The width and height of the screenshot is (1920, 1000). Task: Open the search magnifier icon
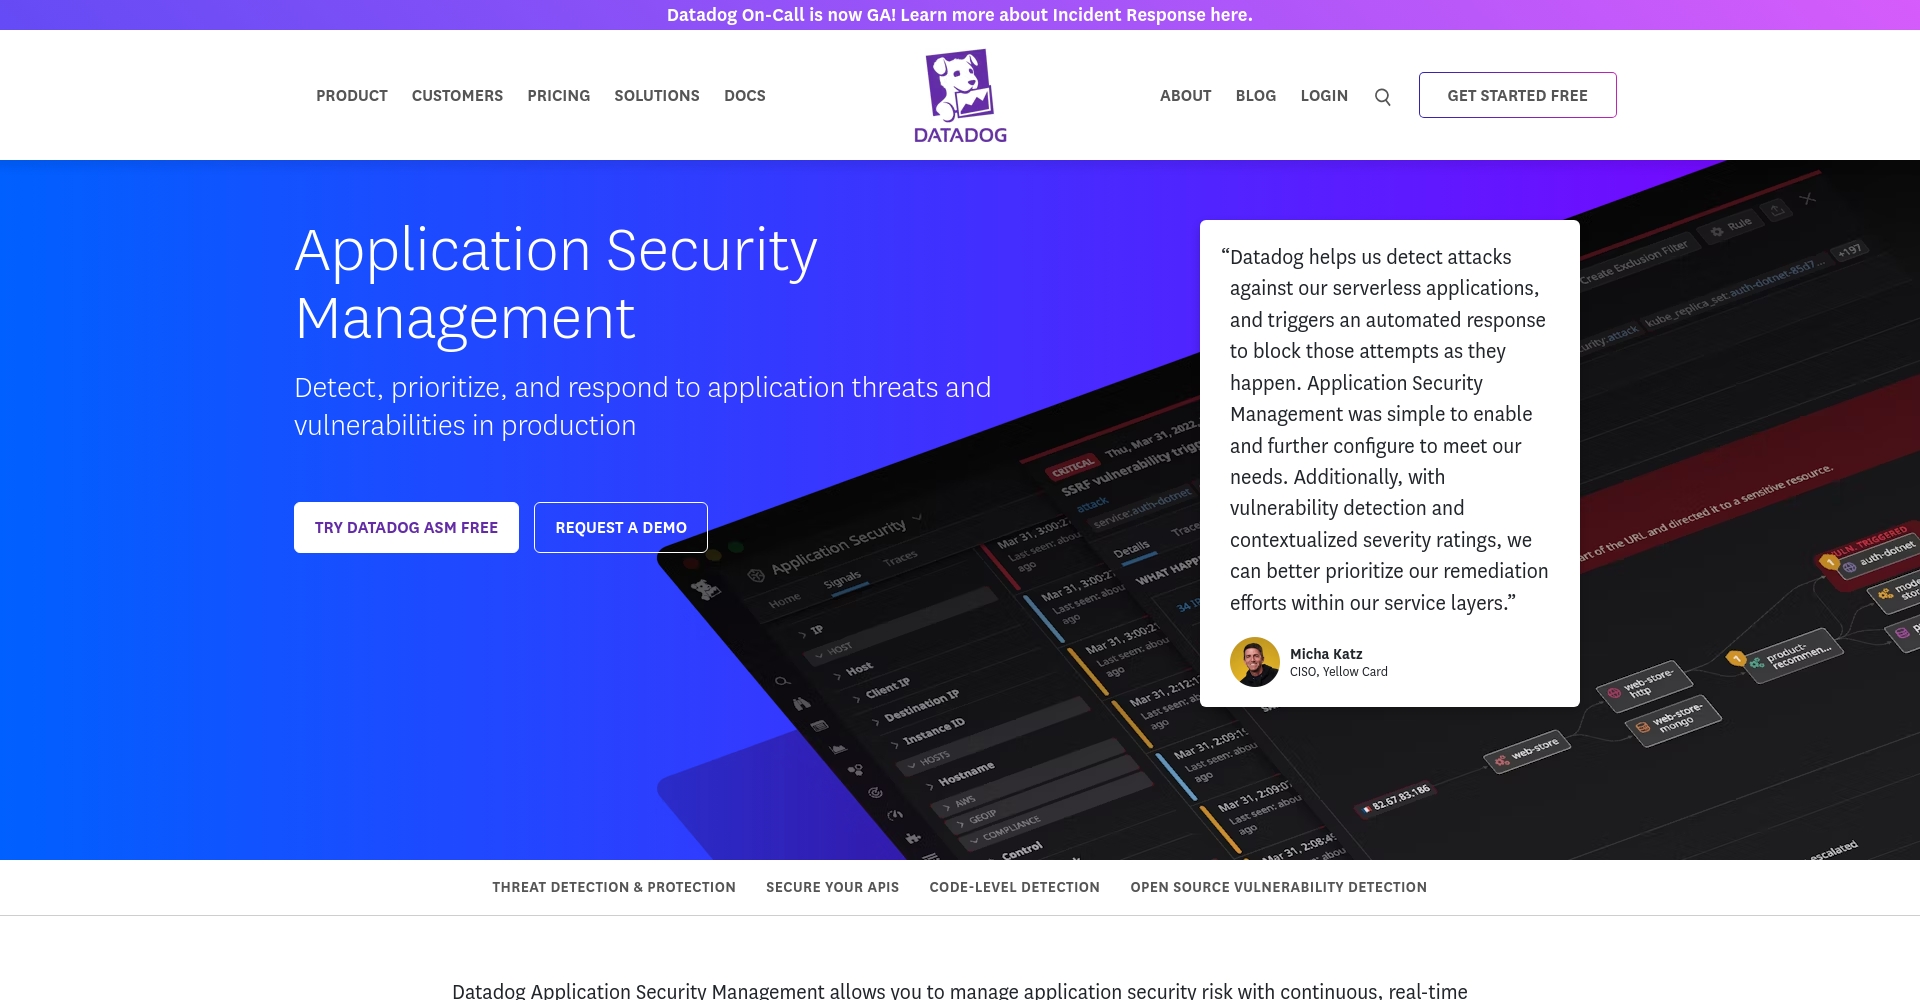coord(1383,97)
